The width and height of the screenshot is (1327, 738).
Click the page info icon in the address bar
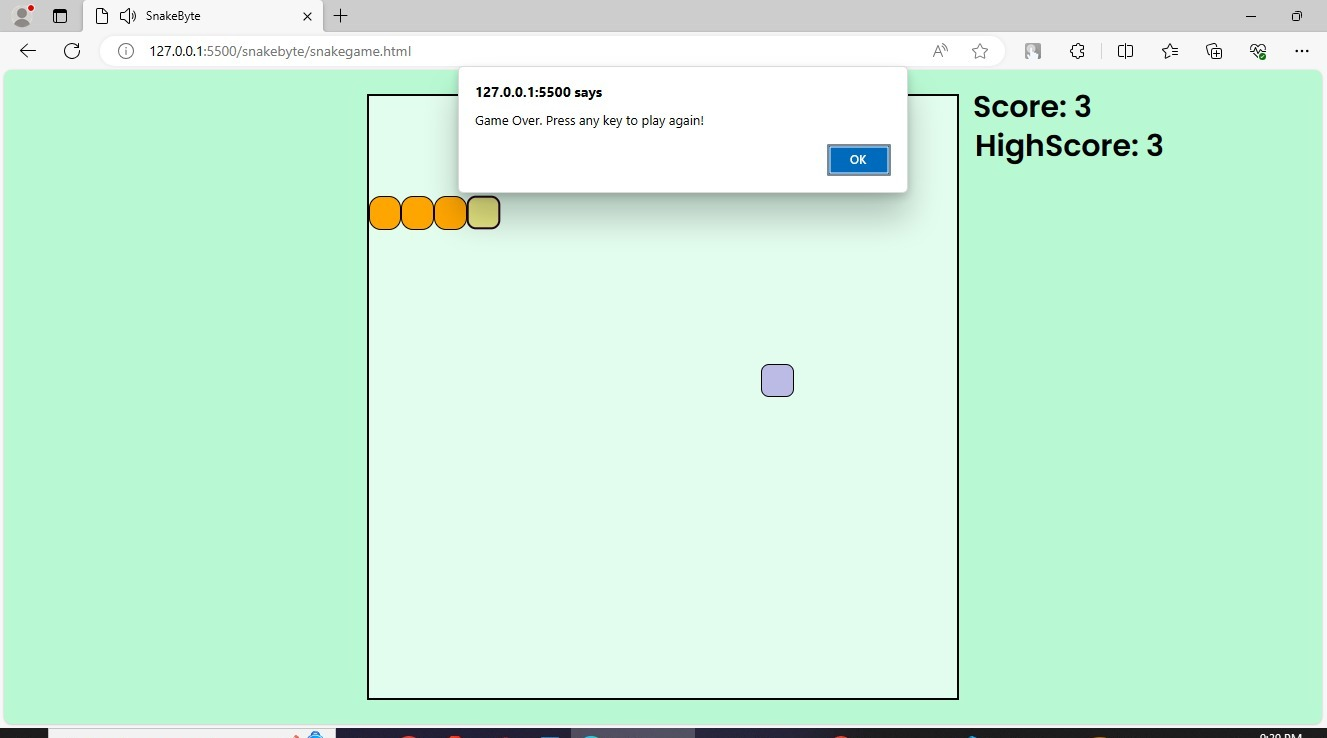pos(125,51)
